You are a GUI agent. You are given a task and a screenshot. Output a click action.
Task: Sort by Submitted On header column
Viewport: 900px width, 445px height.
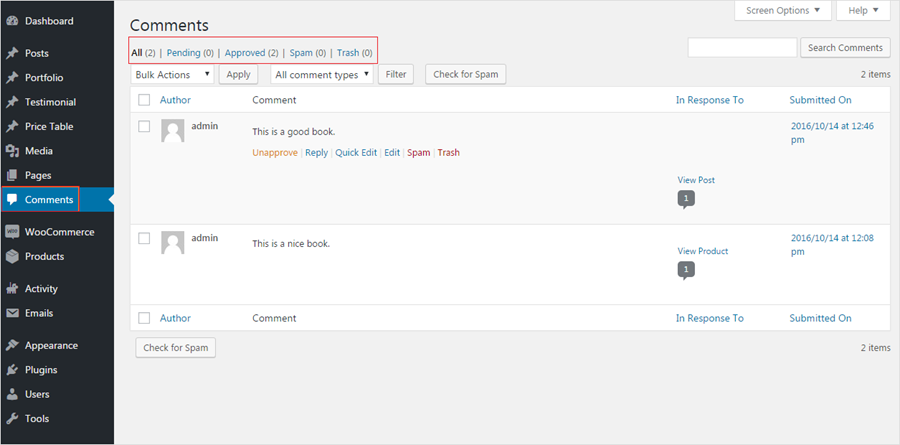(820, 100)
